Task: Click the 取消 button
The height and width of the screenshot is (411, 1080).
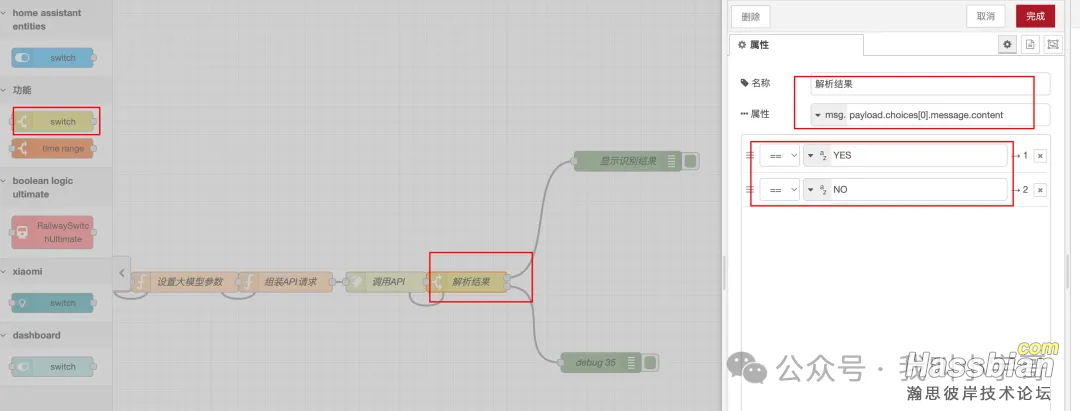Action: tap(985, 16)
